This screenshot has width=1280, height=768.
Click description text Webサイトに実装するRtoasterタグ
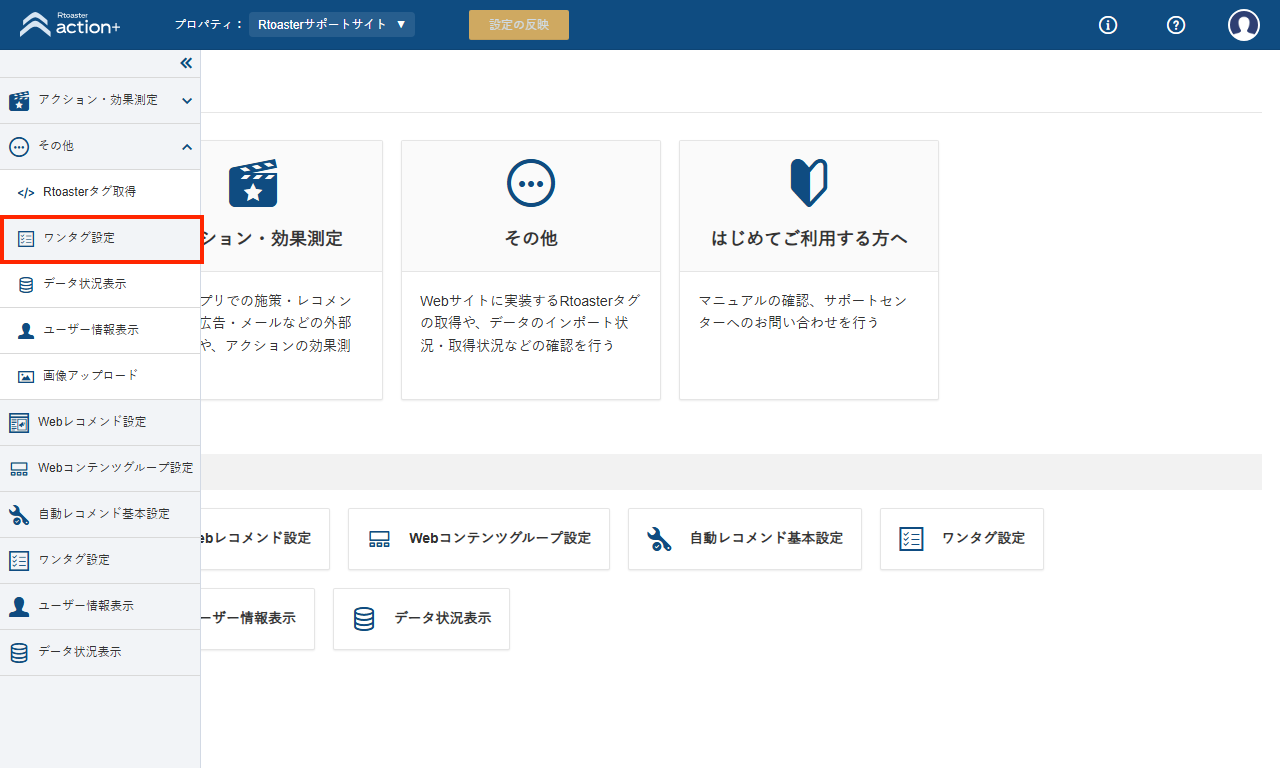click(530, 300)
